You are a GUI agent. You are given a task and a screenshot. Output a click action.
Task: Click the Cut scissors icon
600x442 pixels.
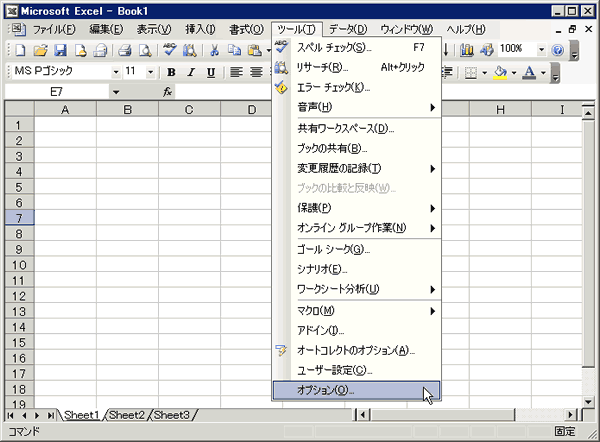coord(214,50)
